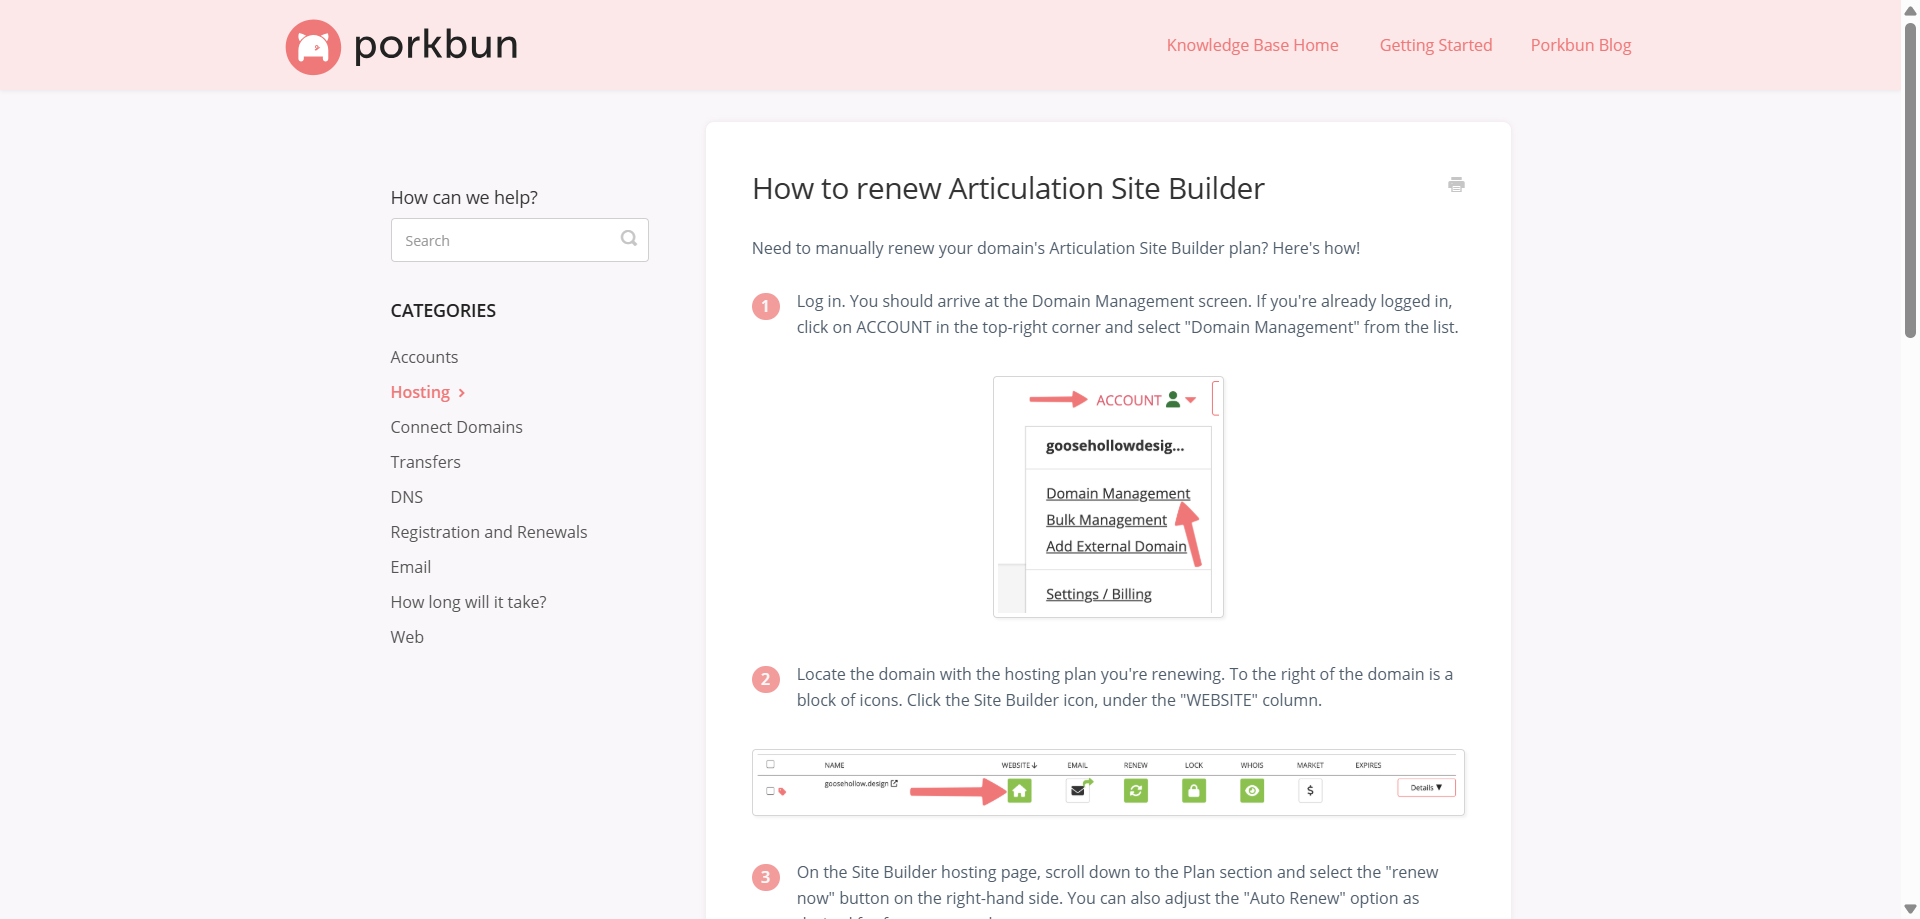Open the Transfers category
The width and height of the screenshot is (1920, 919).
pos(425,462)
